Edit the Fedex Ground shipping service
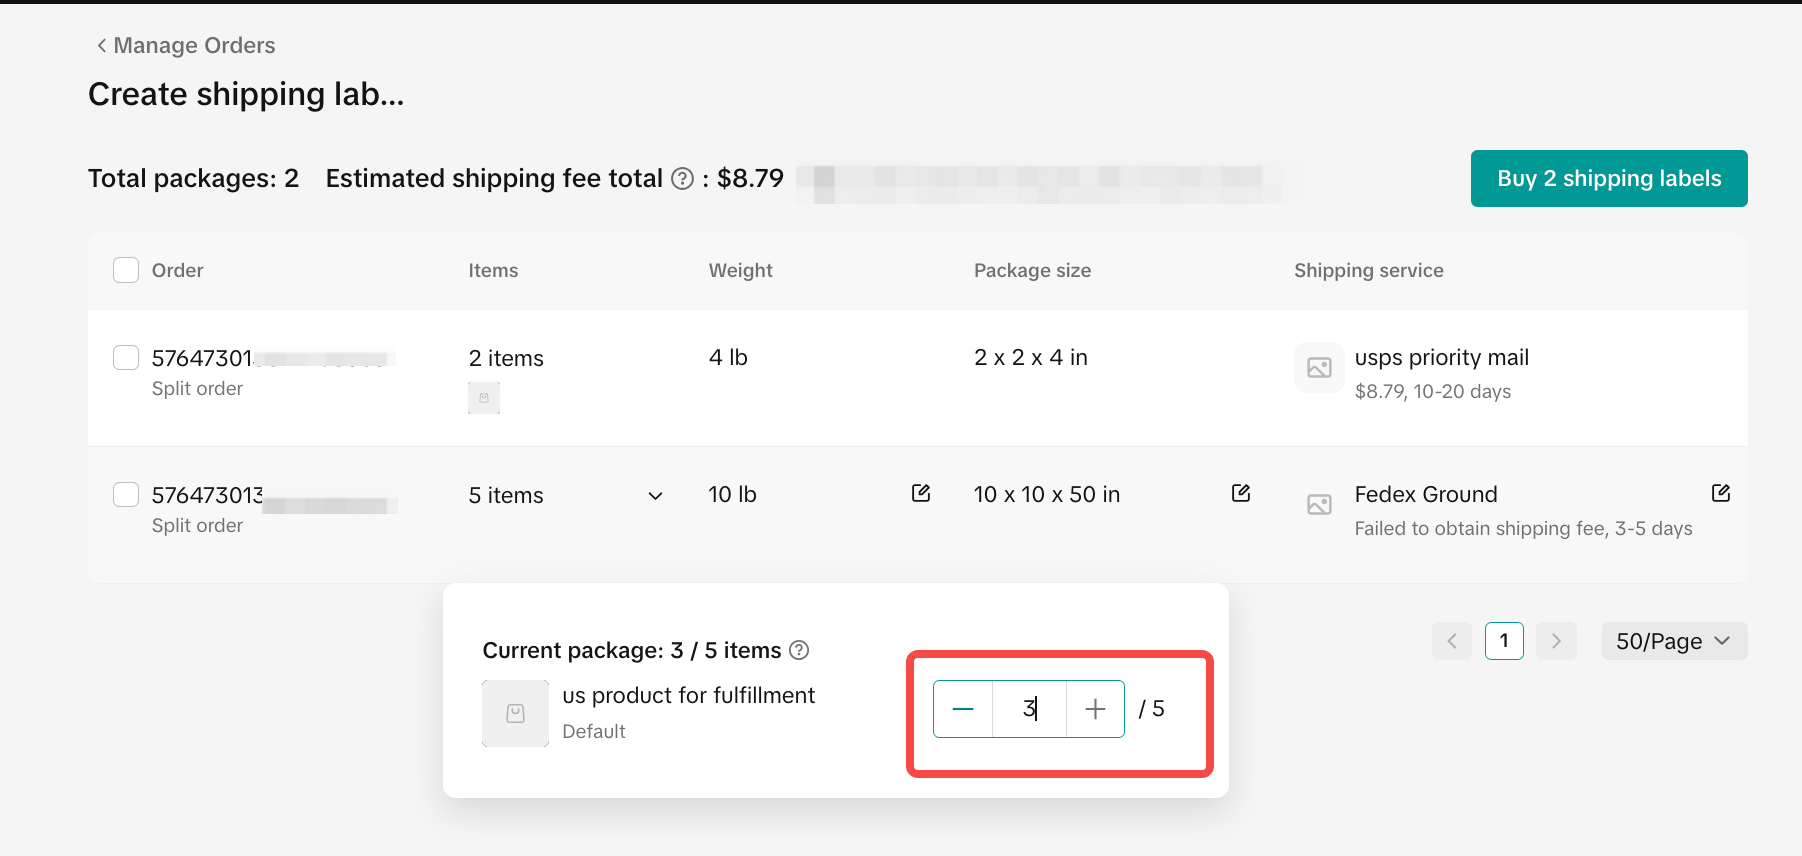 tap(1720, 493)
